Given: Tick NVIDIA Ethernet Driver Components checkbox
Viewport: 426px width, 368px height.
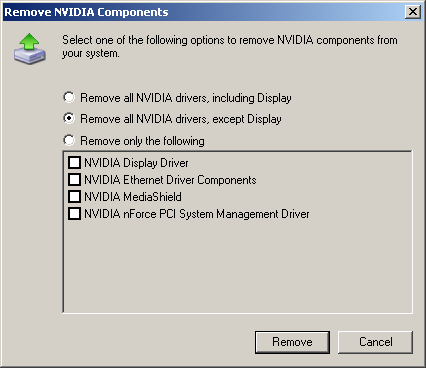Looking at the screenshot, I should (74, 180).
